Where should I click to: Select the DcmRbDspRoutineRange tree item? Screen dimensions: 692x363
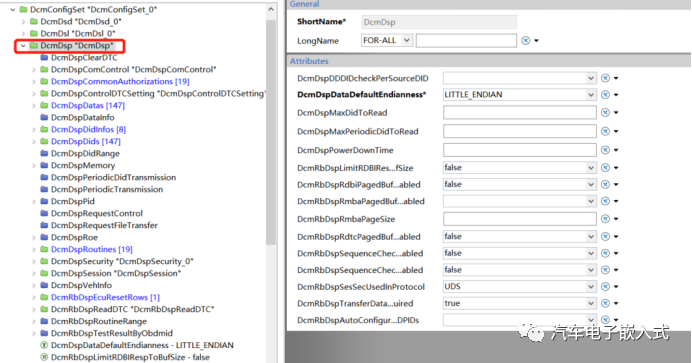pyautogui.click(x=99, y=322)
